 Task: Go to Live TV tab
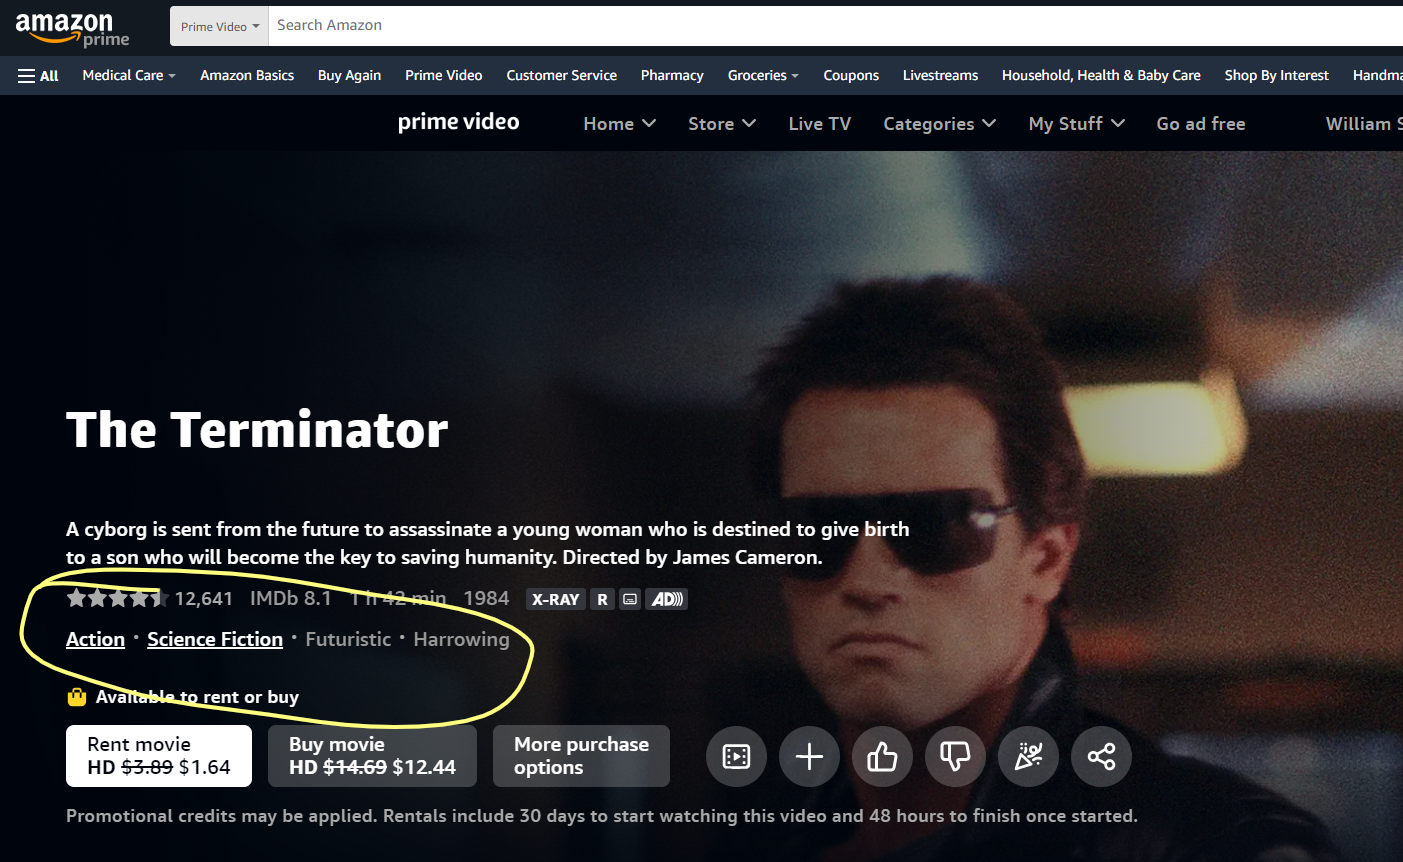point(820,124)
